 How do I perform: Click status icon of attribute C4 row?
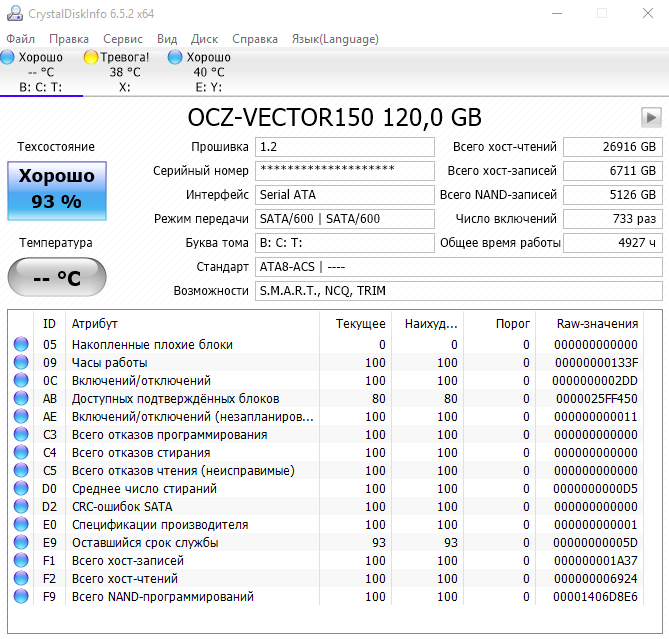click(21, 452)
